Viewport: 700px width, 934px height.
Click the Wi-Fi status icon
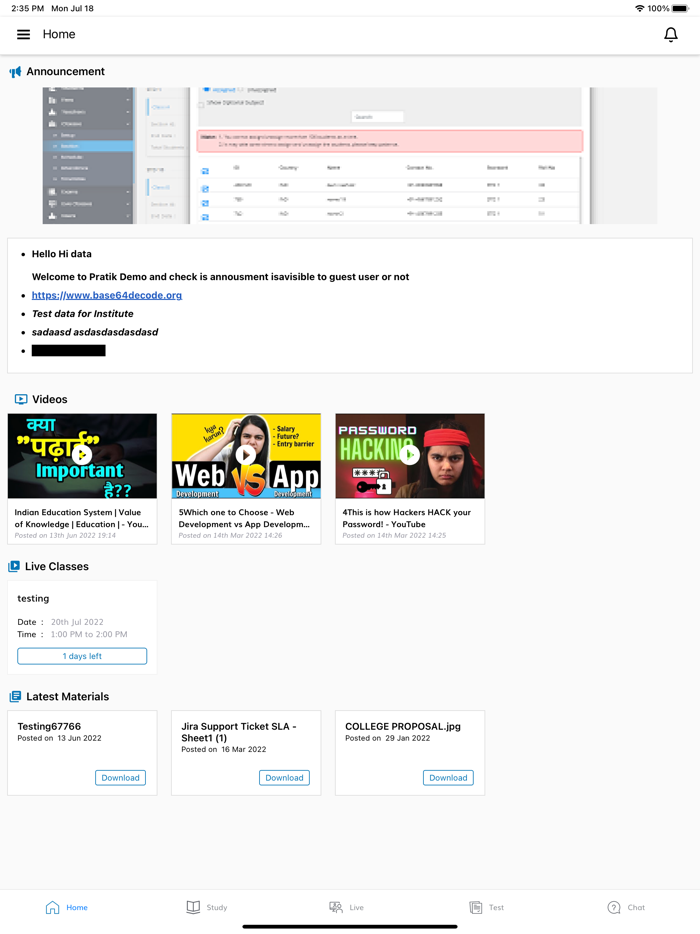[x=639, y=8]
